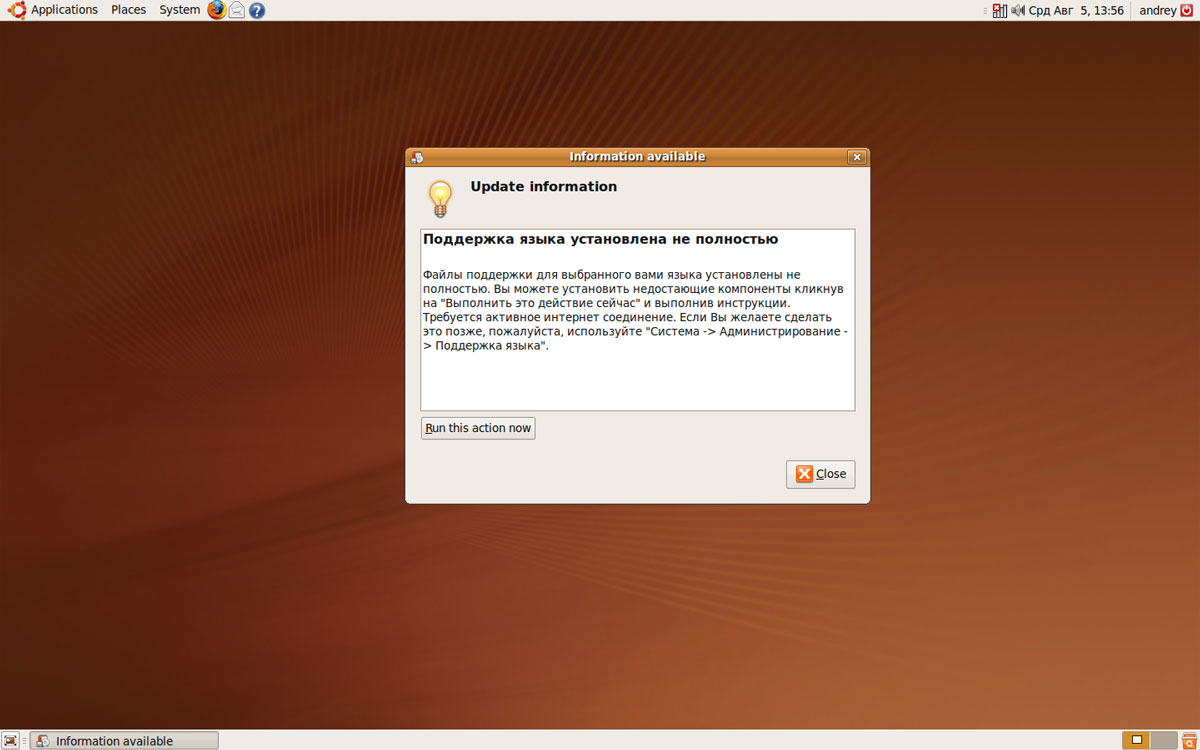The height and width of the screenshot is (750, 1200).
Task: Switch to the first workspace
Action: 1136,741
